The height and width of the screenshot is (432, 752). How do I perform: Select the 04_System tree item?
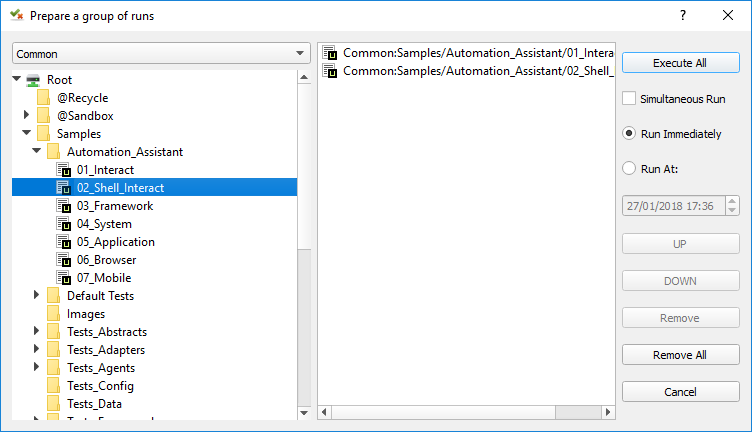pyautogui.click(x=104, y=223)
